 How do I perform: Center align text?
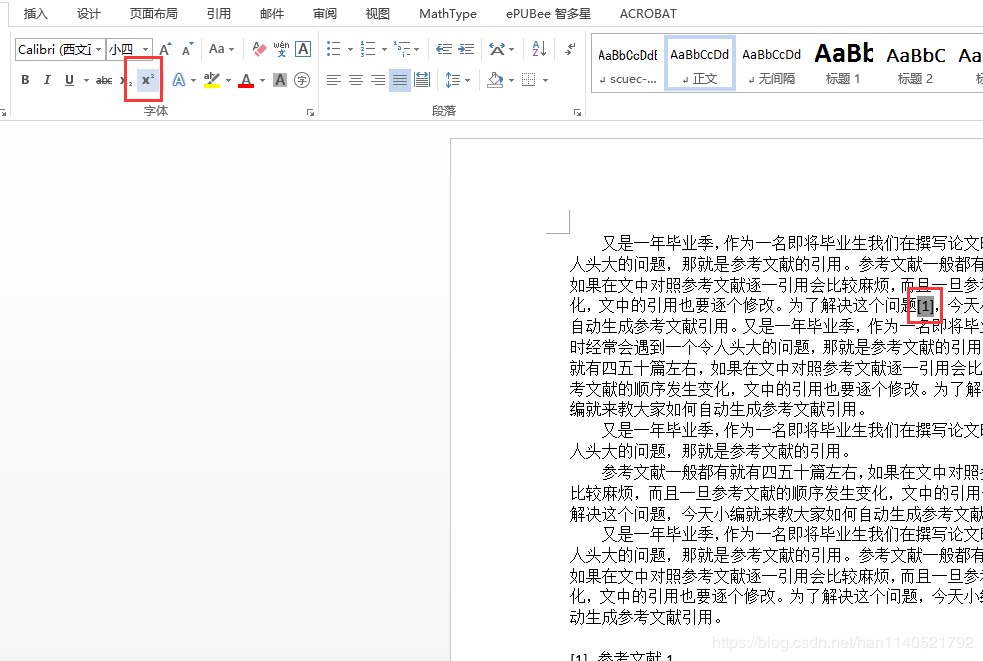tap(355, 80)
